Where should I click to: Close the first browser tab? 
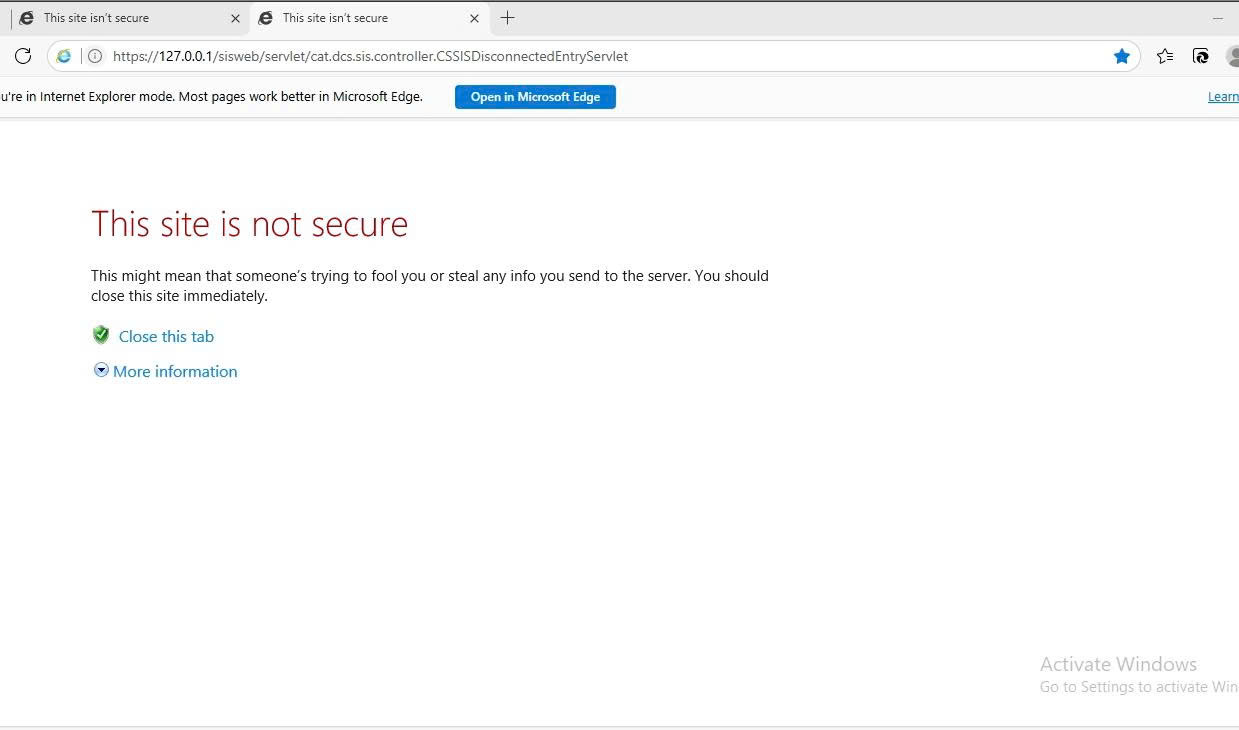(235, 18)
